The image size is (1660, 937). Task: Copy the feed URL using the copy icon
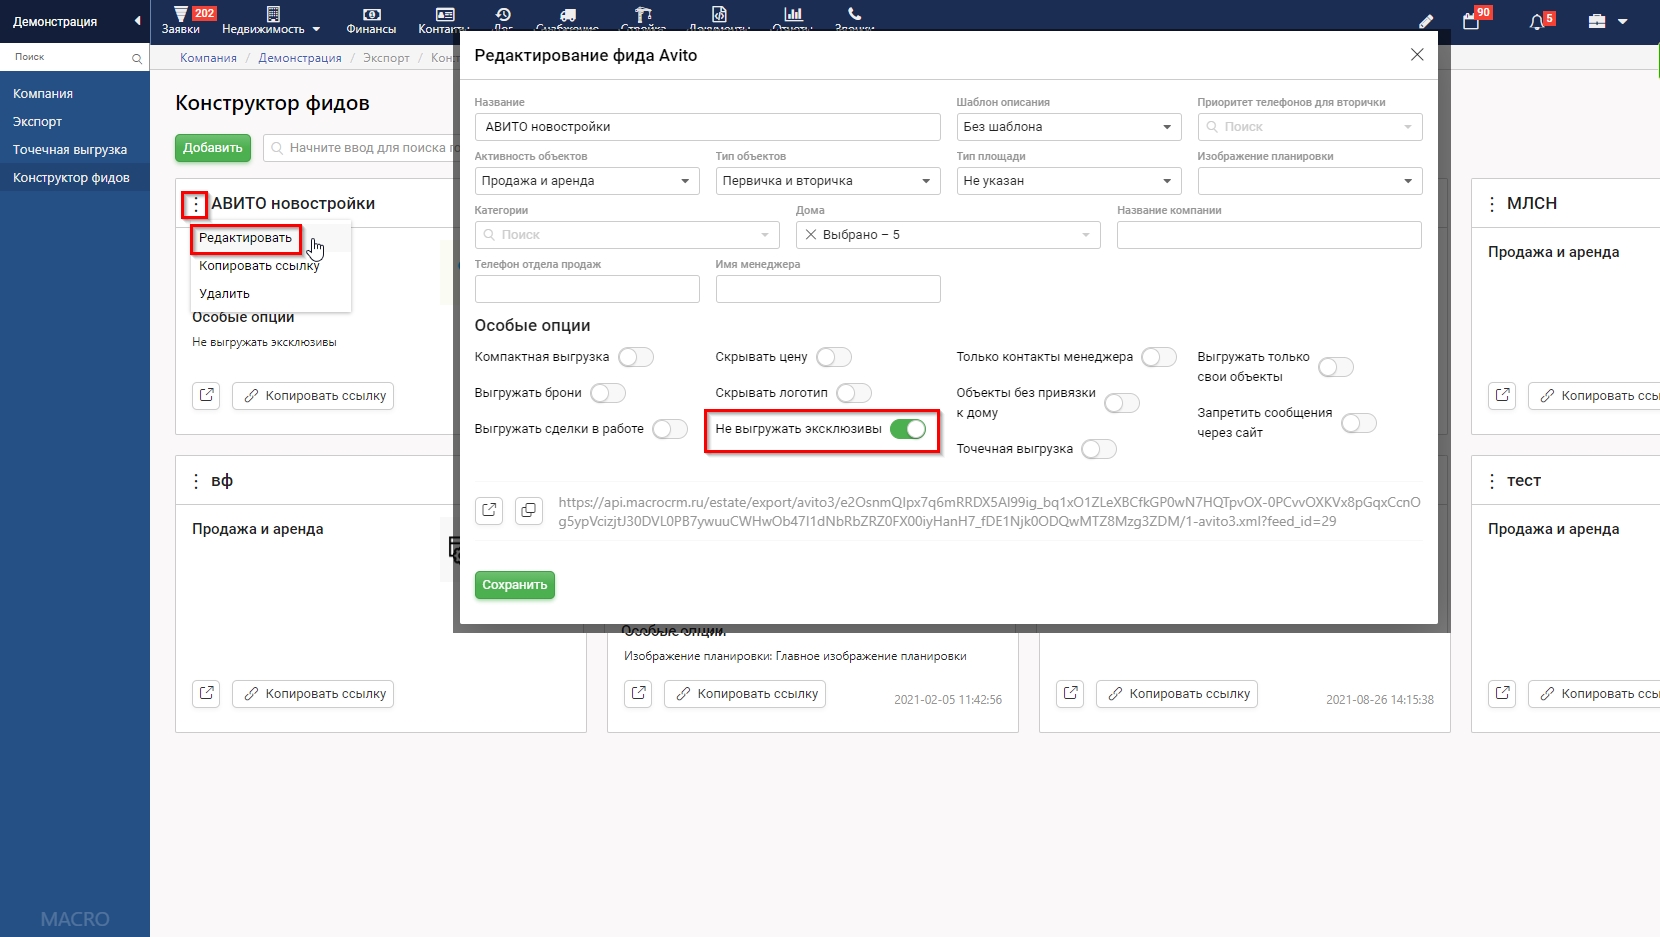[x=528, y=510]
